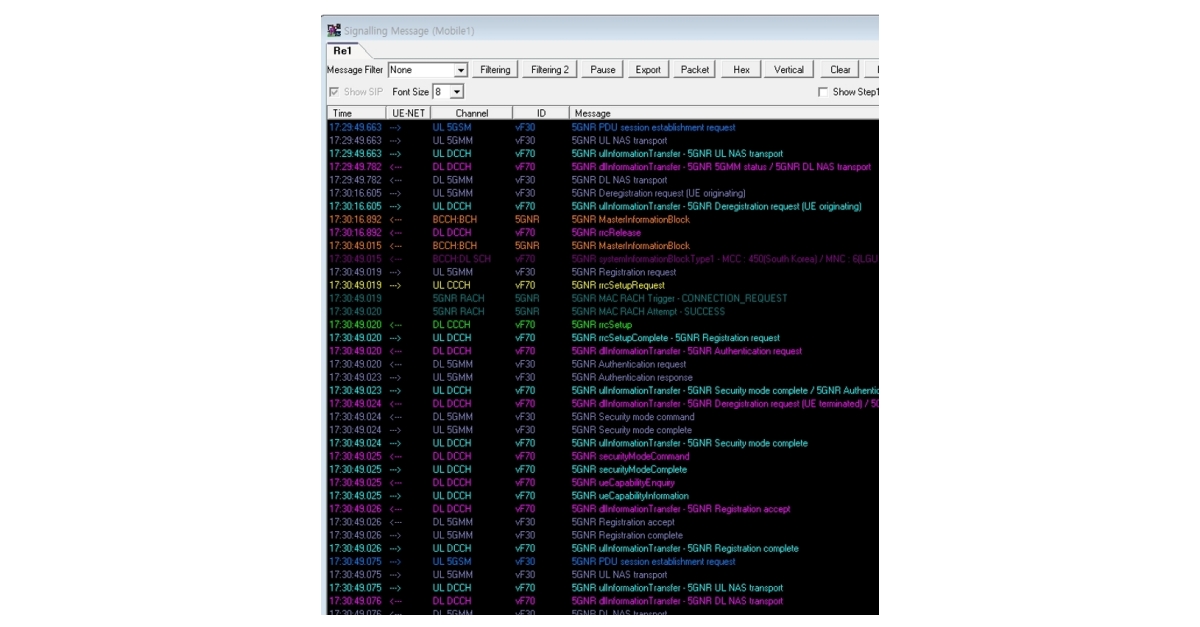Viewport: 1200px width, 627px height.
Task: Export the message log
Action: 648,70
